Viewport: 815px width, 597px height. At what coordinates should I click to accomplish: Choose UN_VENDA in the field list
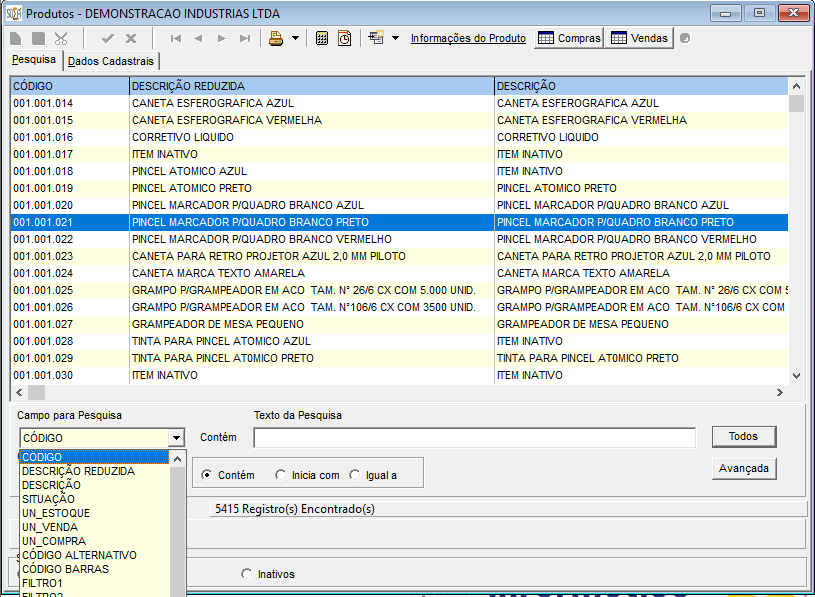50,527
